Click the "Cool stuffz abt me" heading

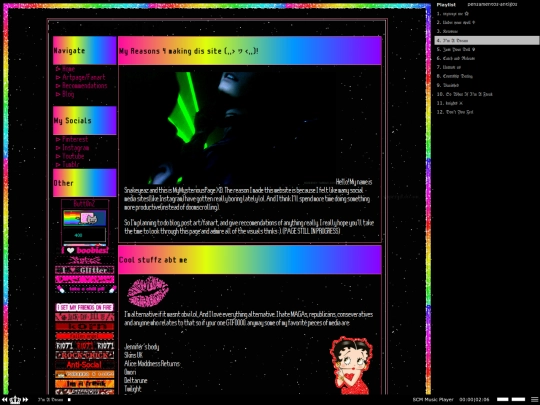153,260
